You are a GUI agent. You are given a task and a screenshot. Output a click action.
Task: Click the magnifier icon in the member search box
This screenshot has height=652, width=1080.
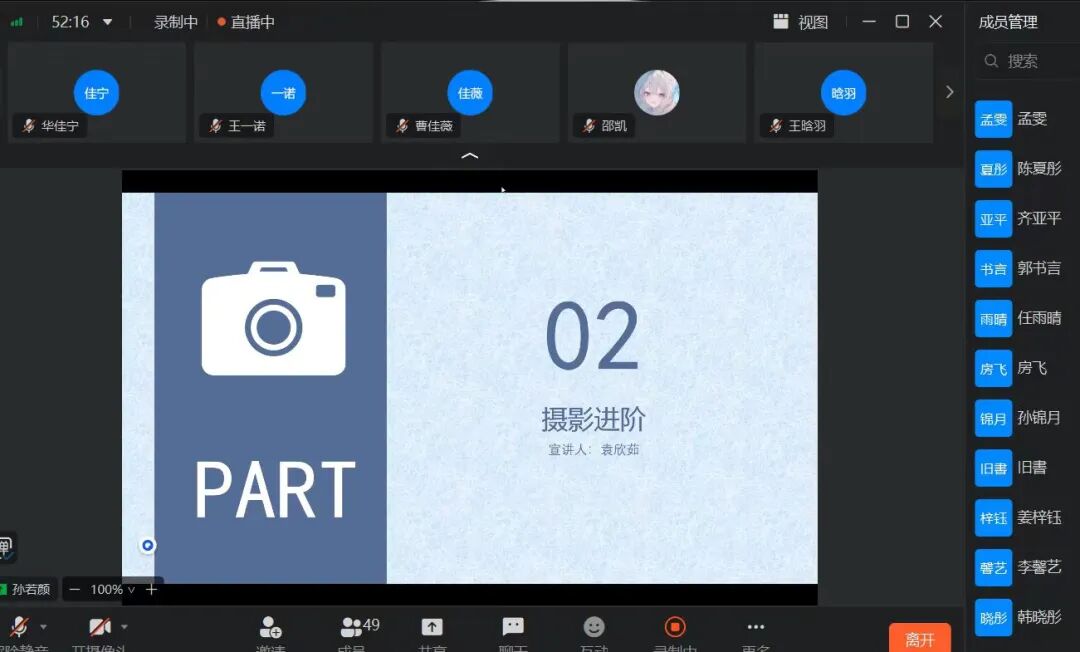pos(991,61)
